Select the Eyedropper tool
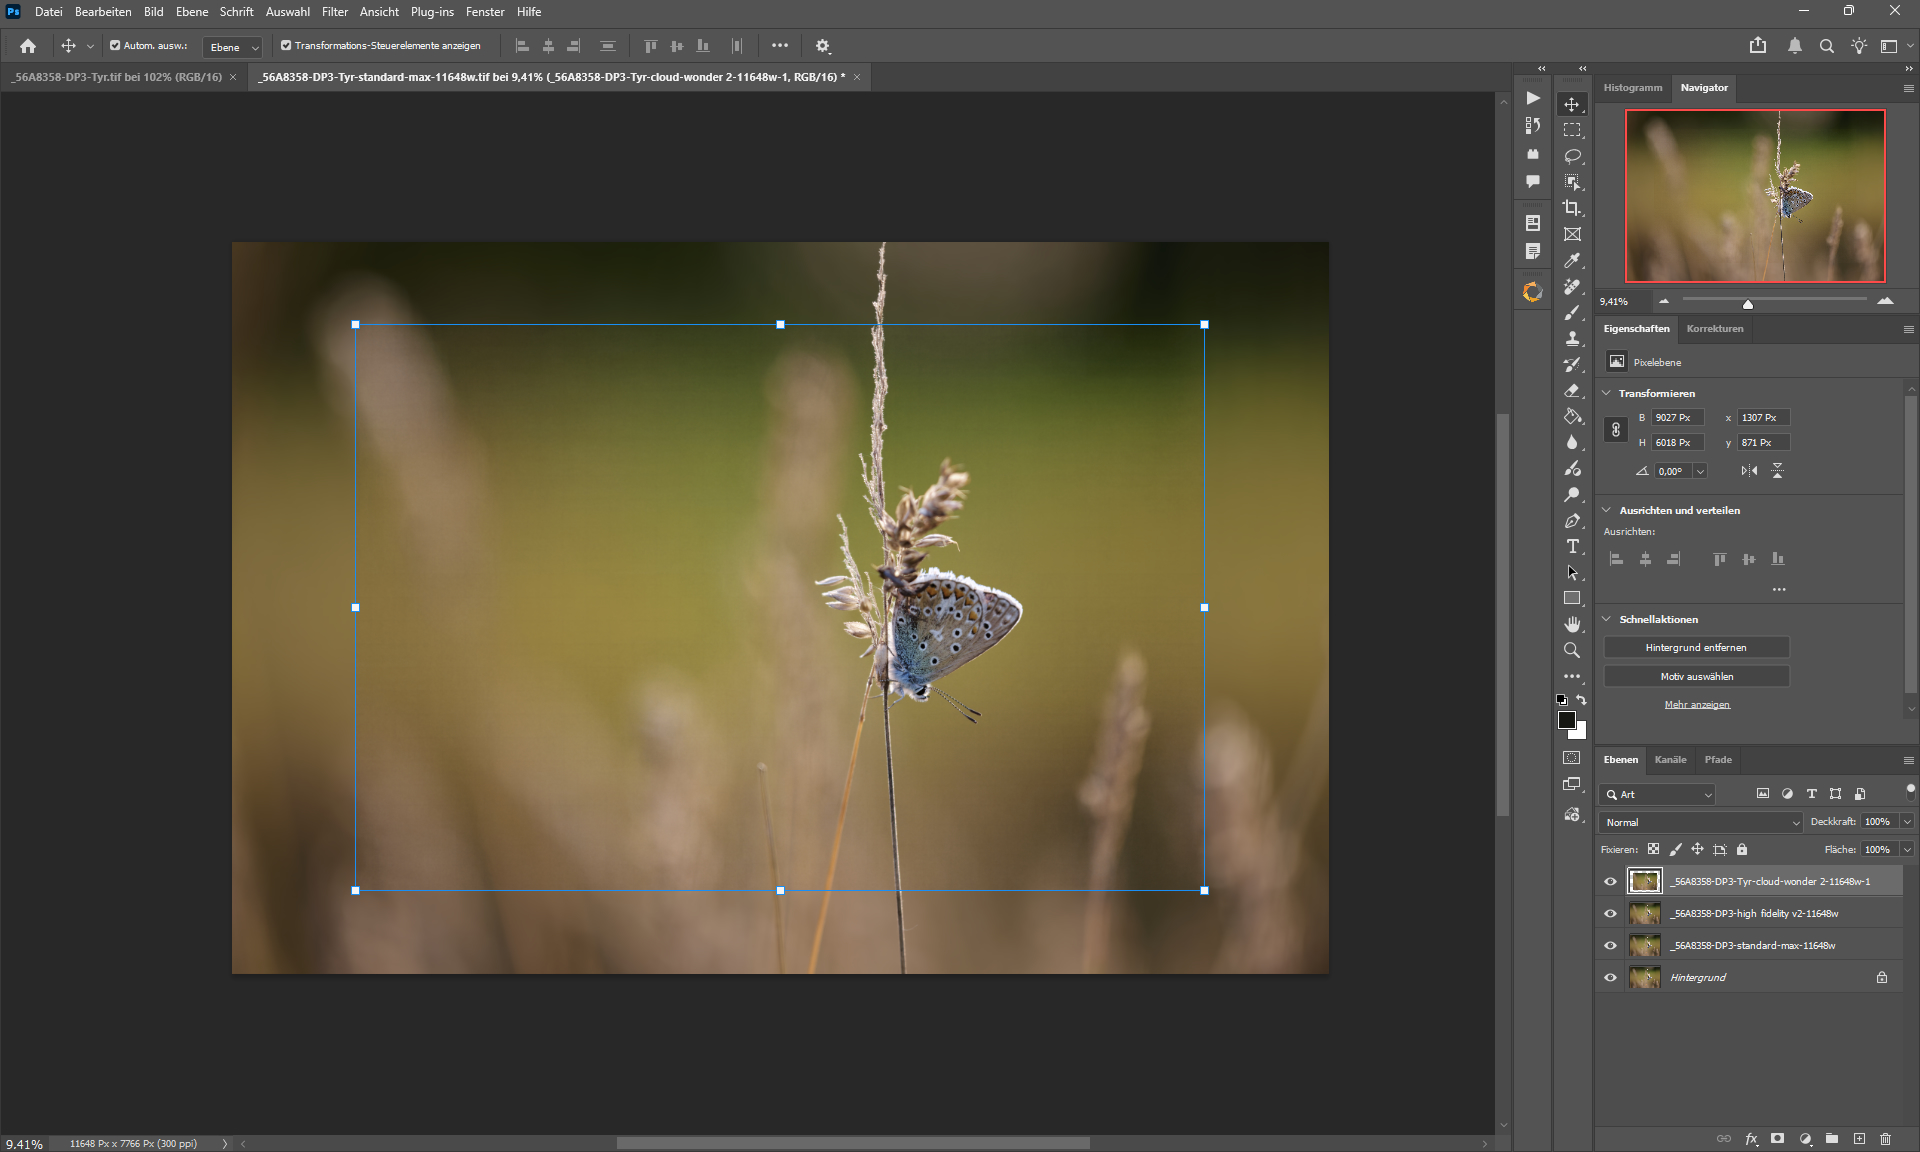 1572,261
